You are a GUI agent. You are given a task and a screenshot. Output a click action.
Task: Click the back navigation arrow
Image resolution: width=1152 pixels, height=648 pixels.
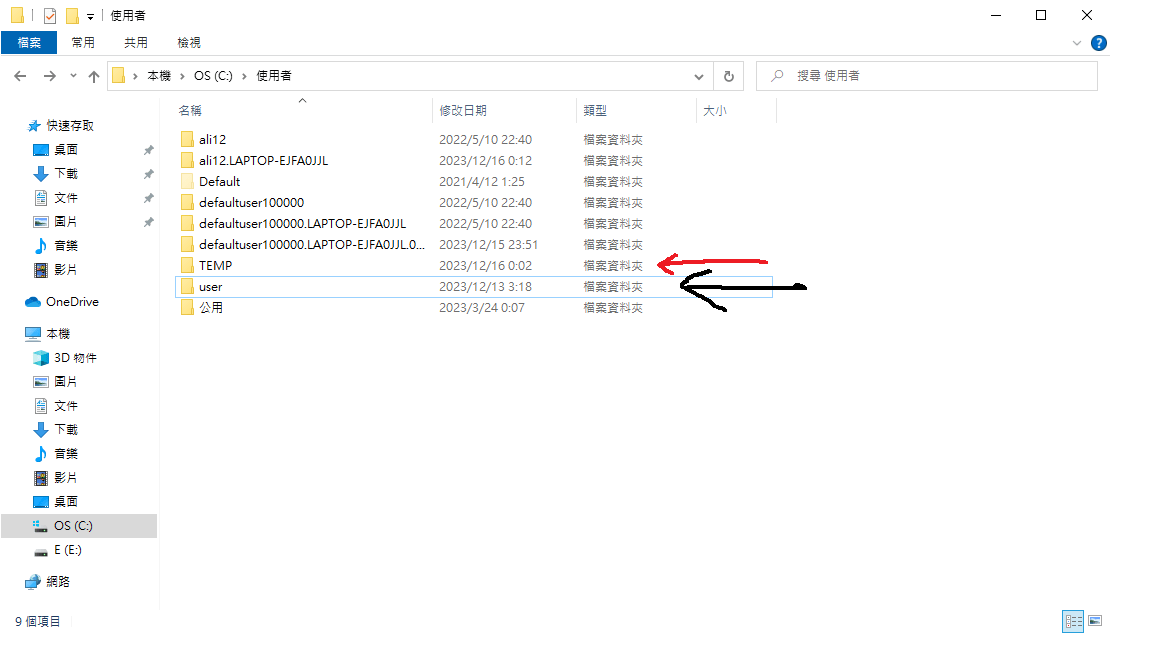pos(20,75)
